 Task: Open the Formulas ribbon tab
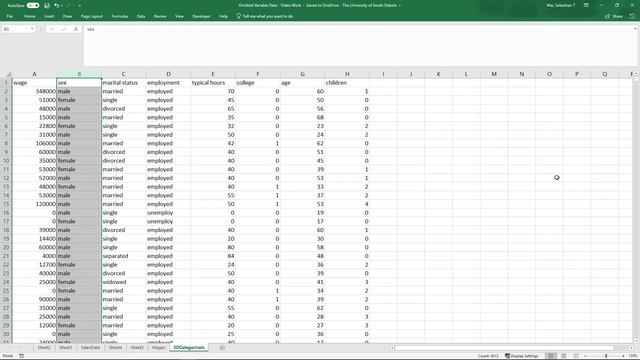120,16
